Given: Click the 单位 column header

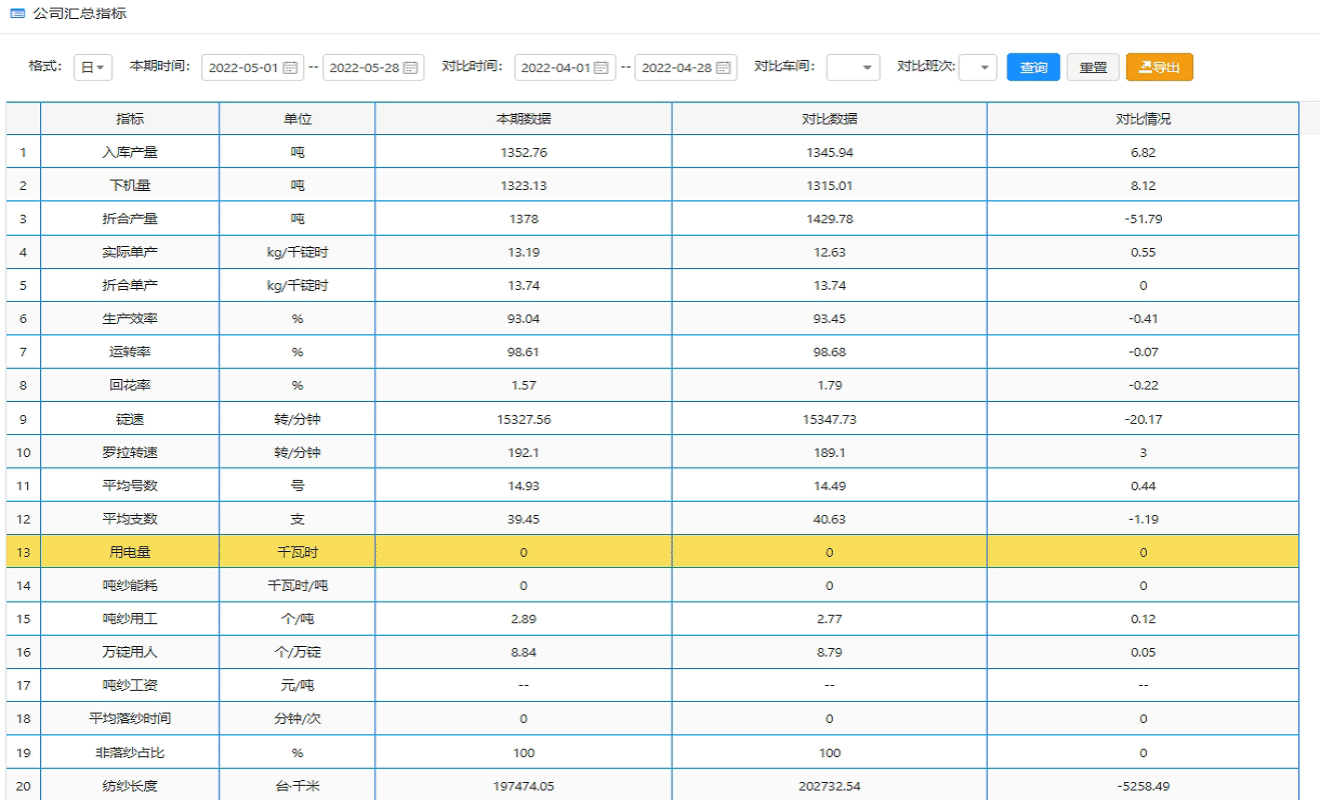Looking at the screenshot, I should pos(298,119).
